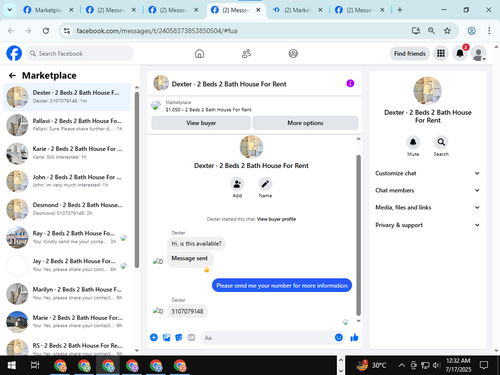Mute this chat bell icon
This screenshot has width=500, height=375.
click(x=413, y=142)
